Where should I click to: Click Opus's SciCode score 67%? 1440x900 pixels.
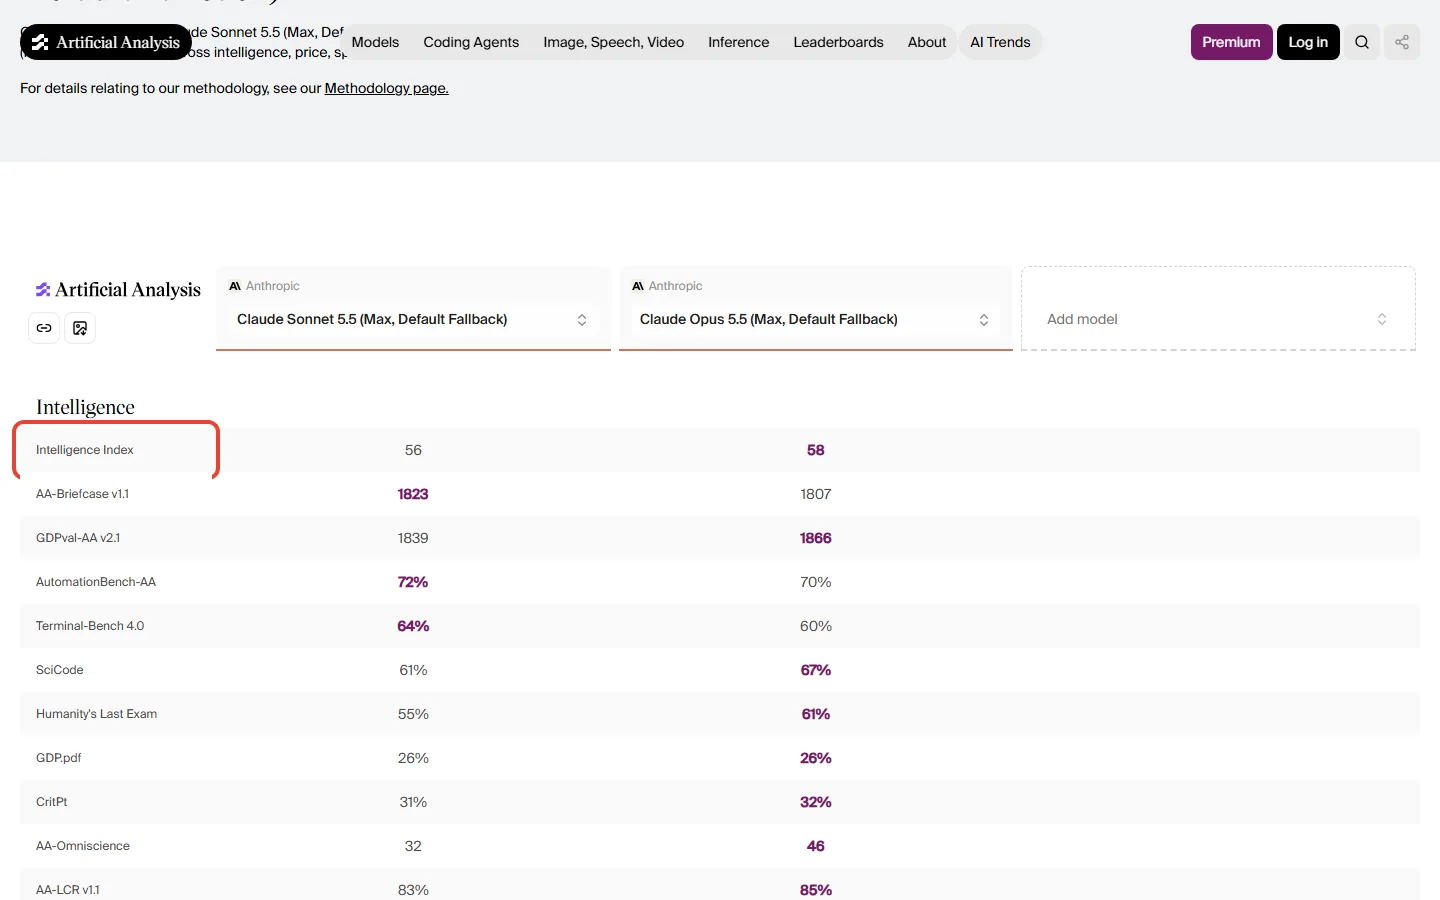(816, 670)
